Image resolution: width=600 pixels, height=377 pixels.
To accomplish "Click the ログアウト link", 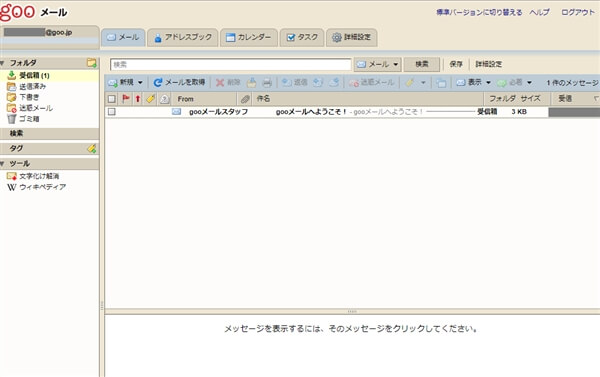I will click(578, 13).
